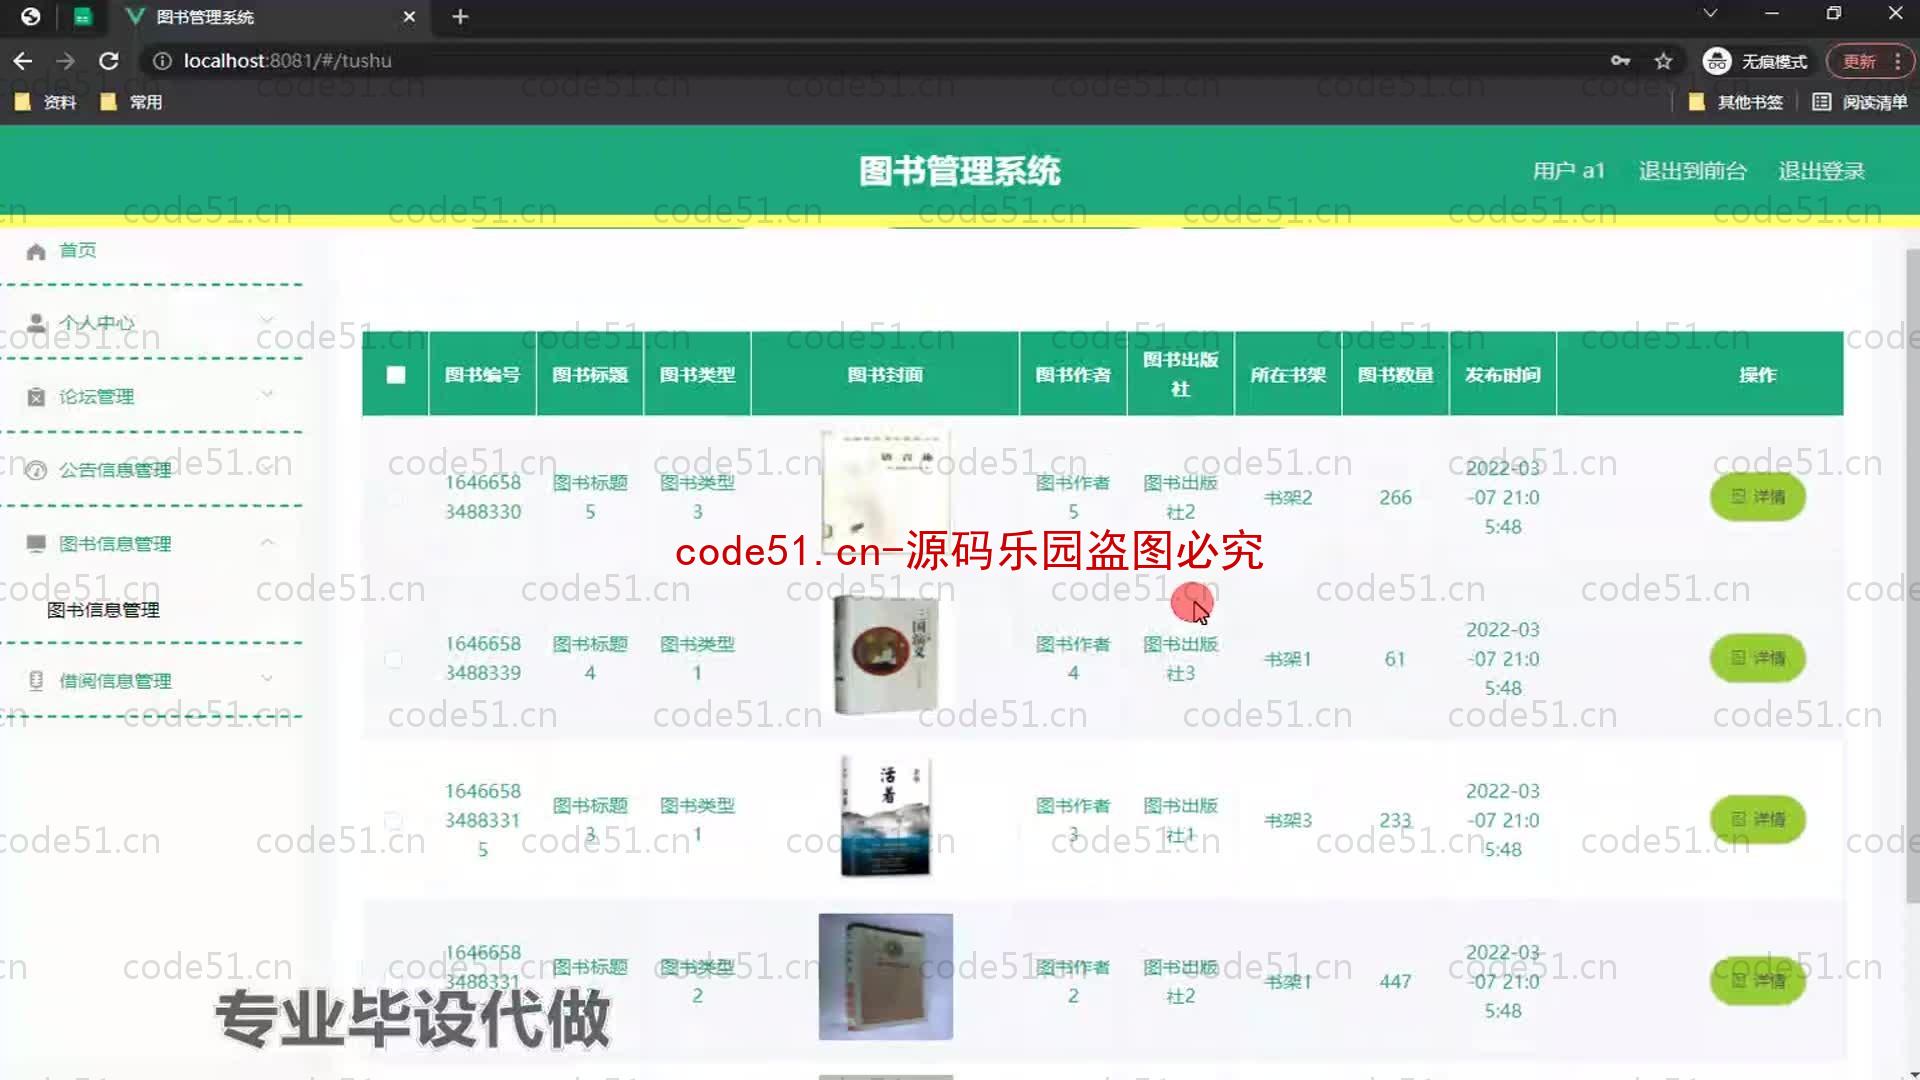The height and width of the screenshot is (1080, 1920).
Task: Toggle the checkbox for second book row
Action: pos(396,658)
